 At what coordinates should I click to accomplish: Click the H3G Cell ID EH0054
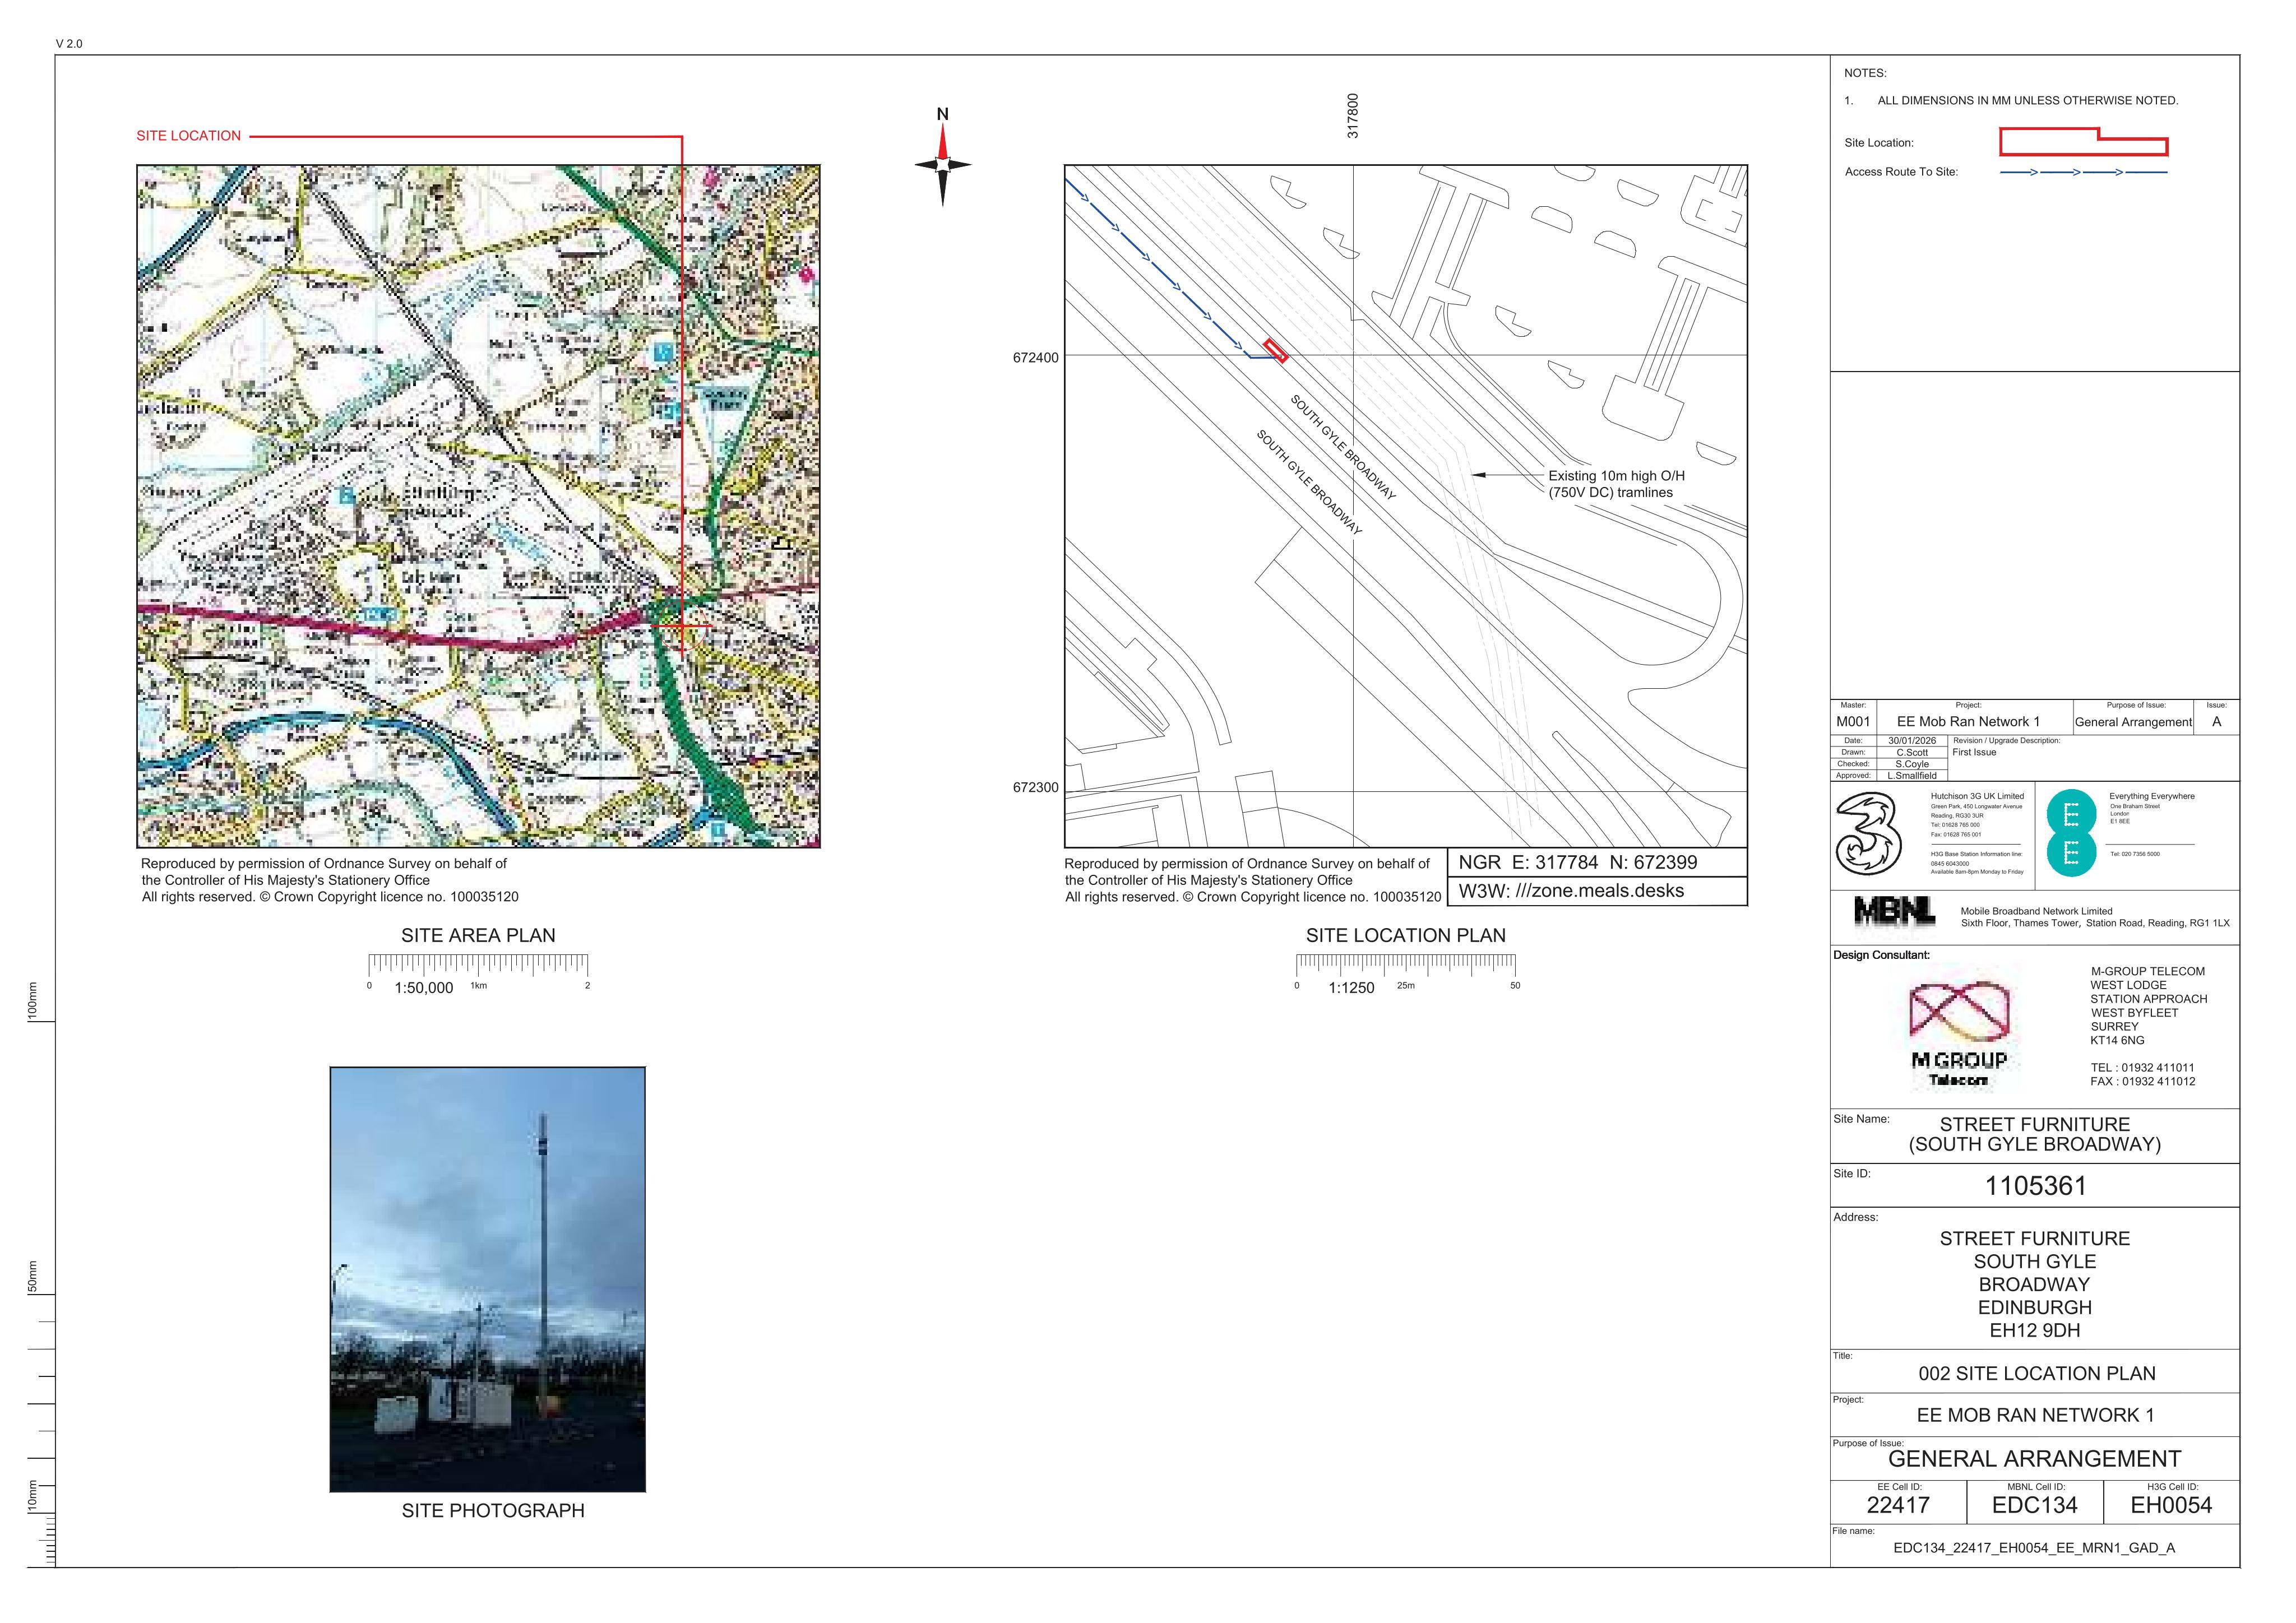point(2171,1506)
